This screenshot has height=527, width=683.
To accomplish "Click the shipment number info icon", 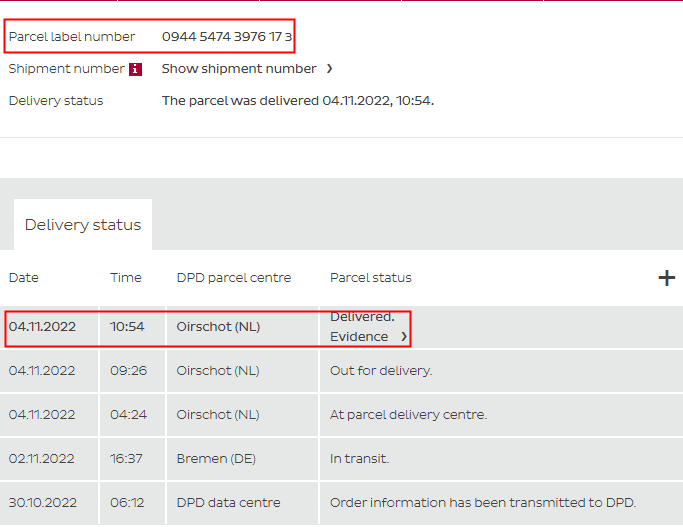I will [x=136, y=69].
